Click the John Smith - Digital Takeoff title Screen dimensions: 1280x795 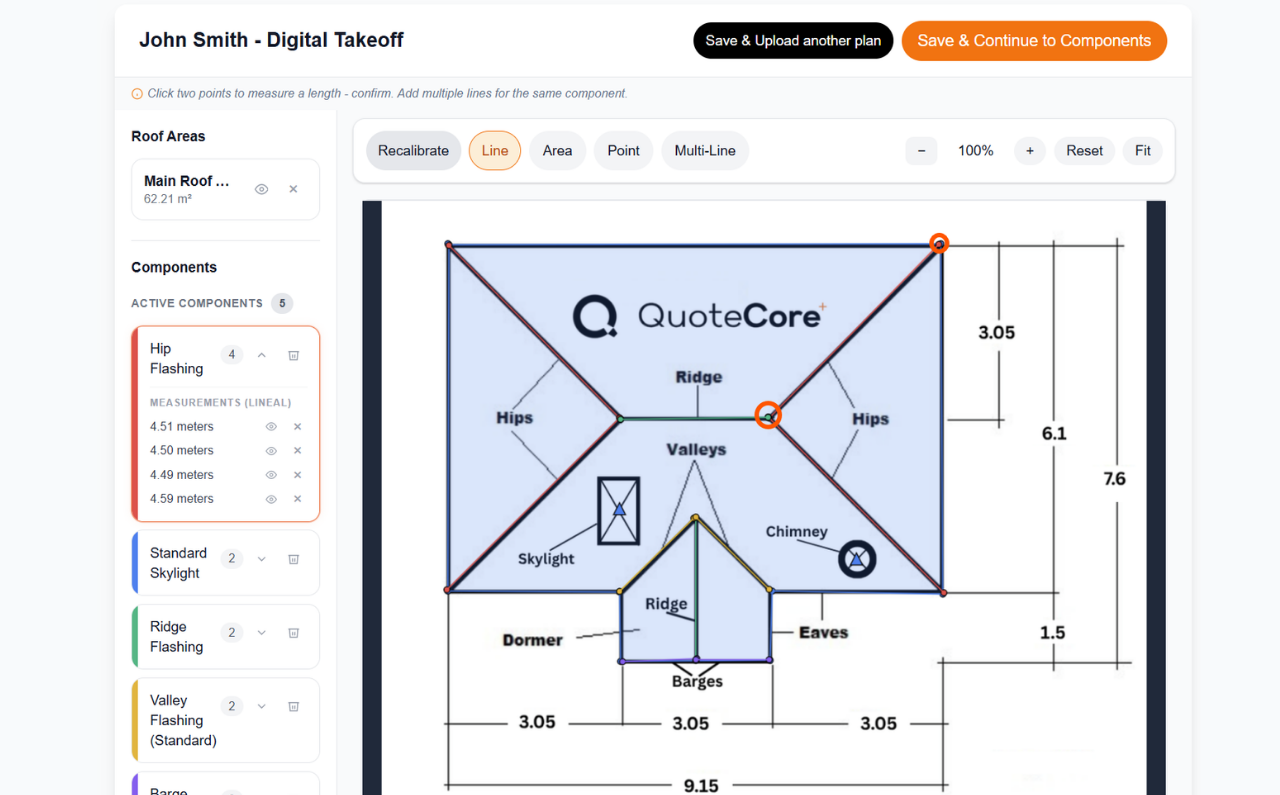[271, 40]
